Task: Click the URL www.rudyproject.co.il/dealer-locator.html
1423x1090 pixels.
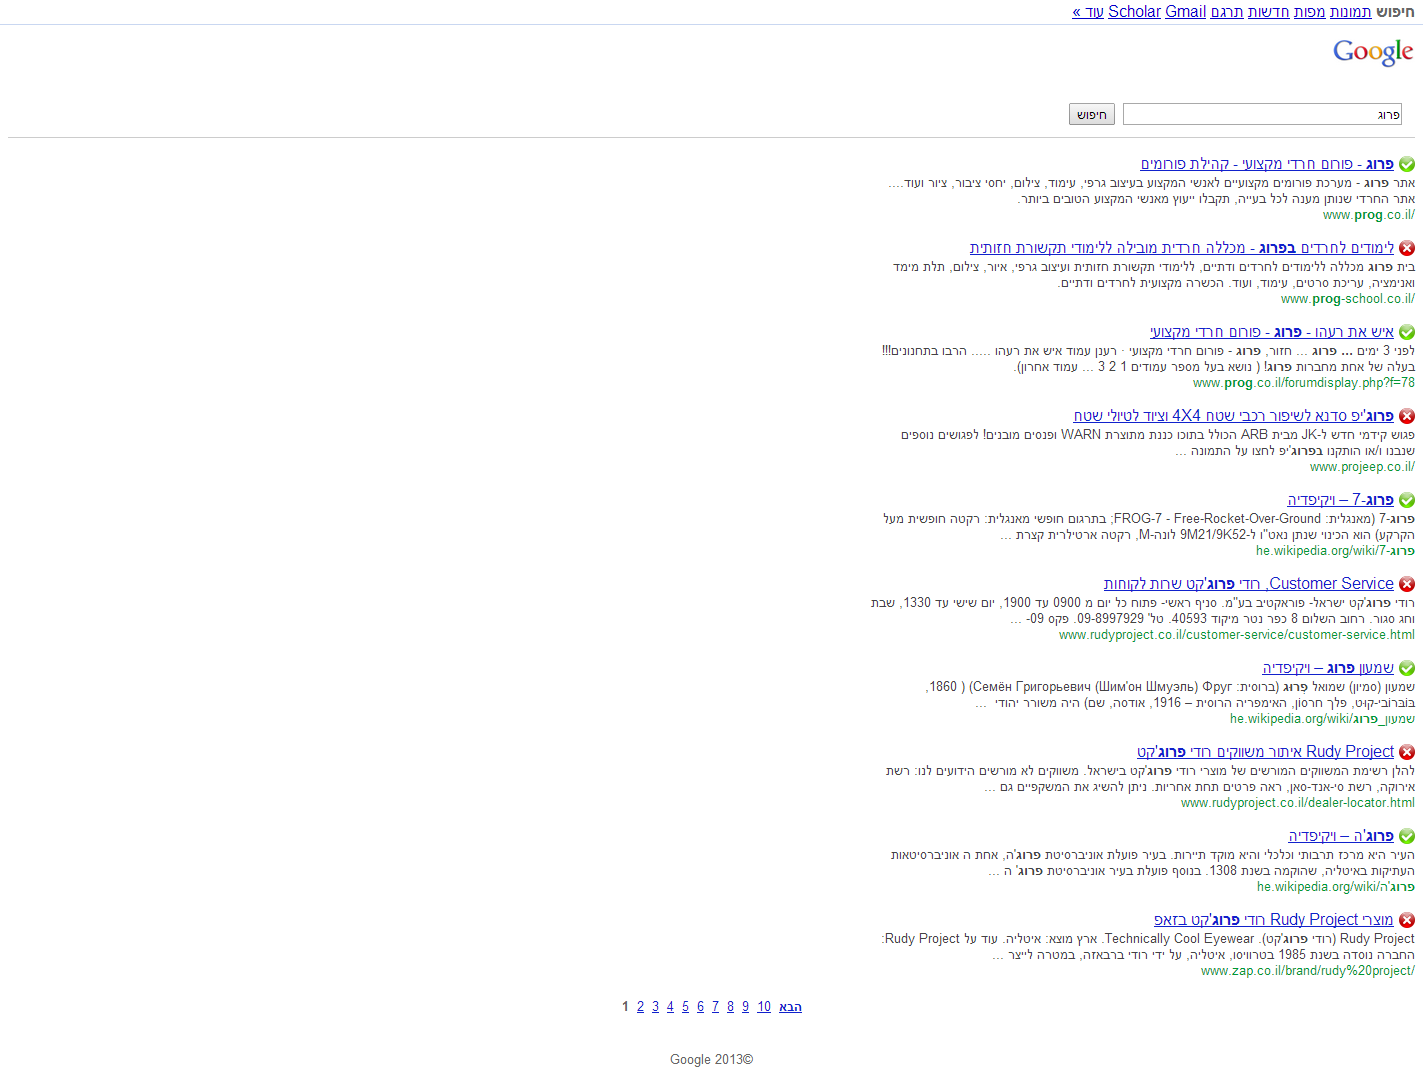Action: 1298,803
